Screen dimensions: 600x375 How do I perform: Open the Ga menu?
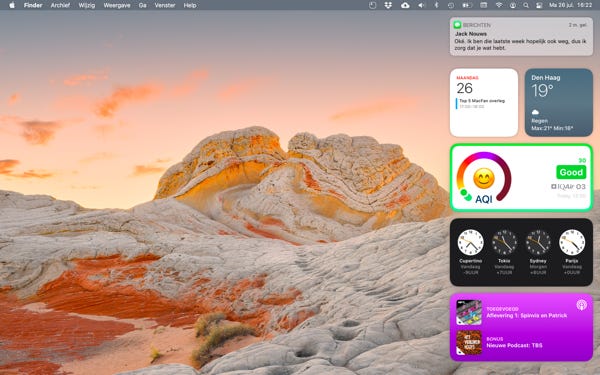(x=142, y=5)
